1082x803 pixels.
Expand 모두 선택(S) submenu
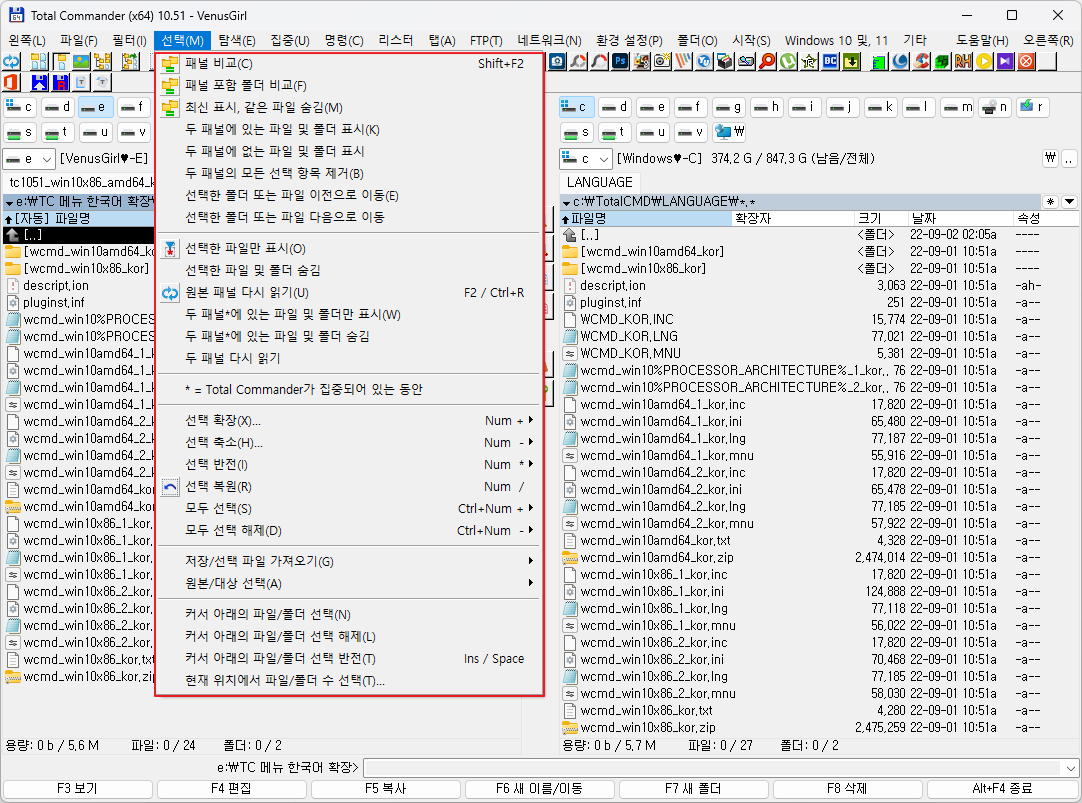531,508
